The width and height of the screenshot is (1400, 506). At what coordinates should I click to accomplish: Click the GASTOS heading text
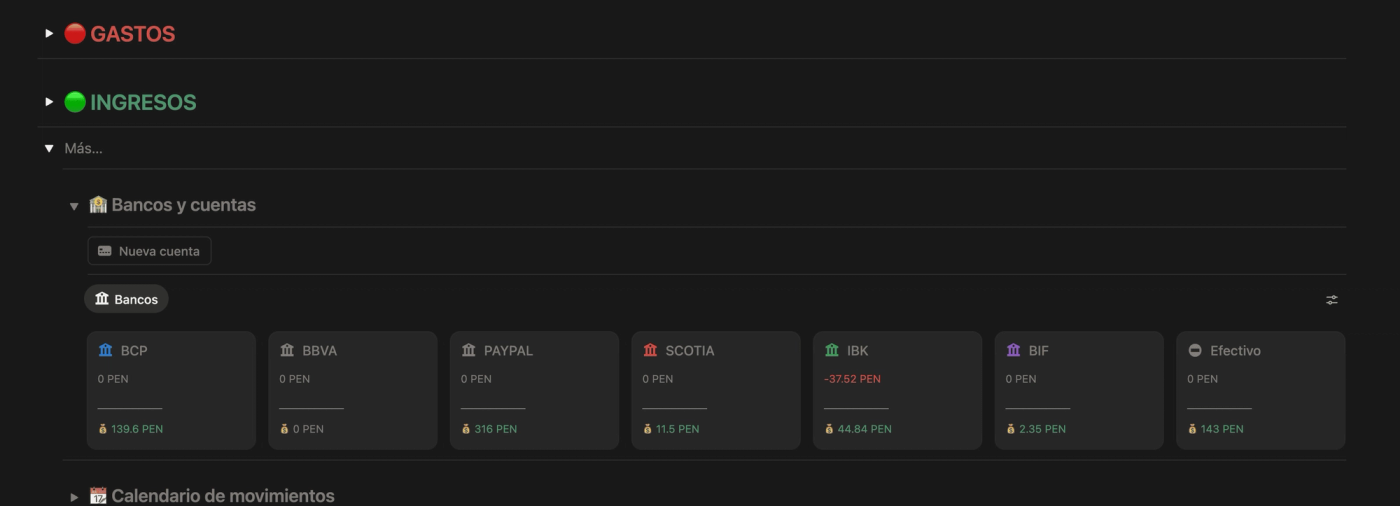pyautogui.click(x=133, y=34)
